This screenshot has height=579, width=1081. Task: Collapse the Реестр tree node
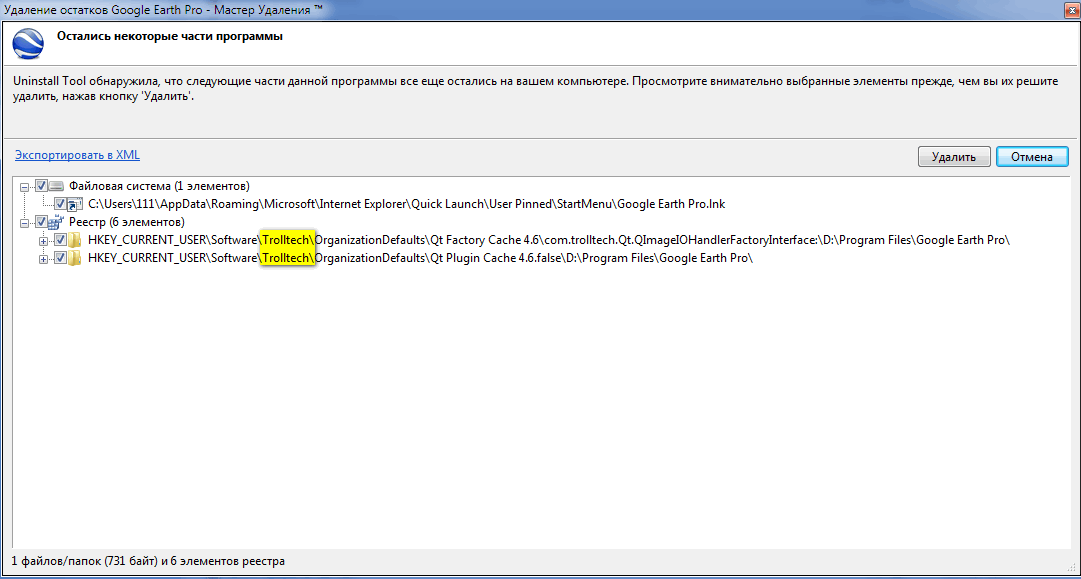pyautogui.click(x=25, y=222)
